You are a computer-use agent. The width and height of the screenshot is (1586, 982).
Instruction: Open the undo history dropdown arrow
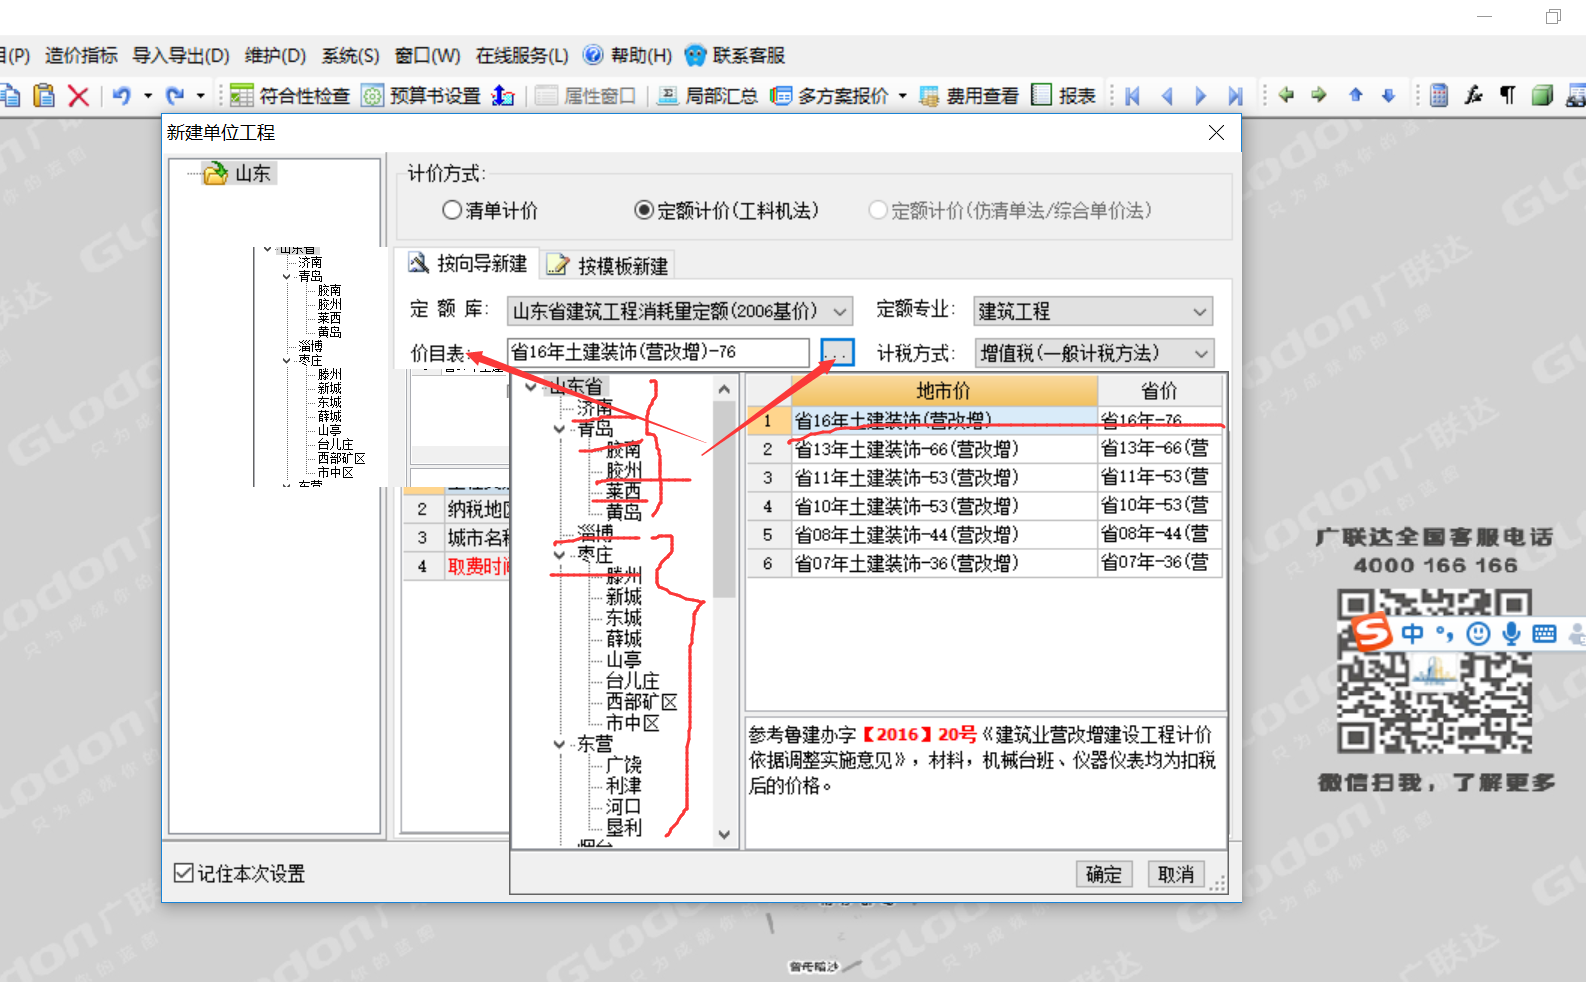pos(147,96)
